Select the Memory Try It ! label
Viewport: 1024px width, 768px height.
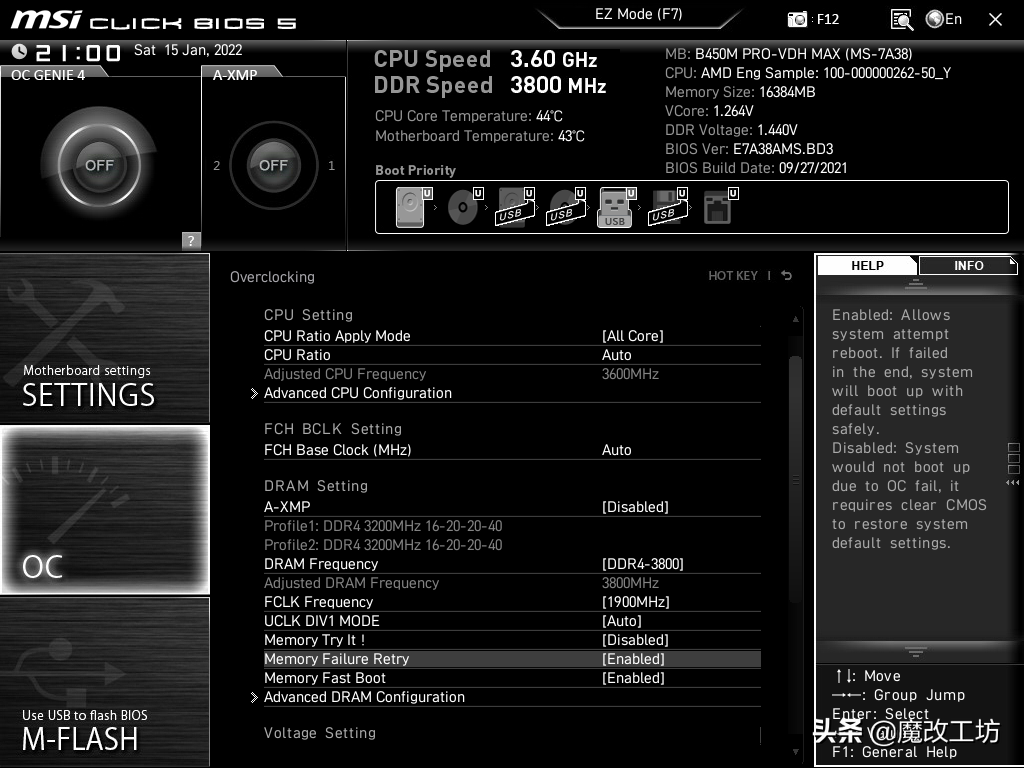[x=314, y=640]
